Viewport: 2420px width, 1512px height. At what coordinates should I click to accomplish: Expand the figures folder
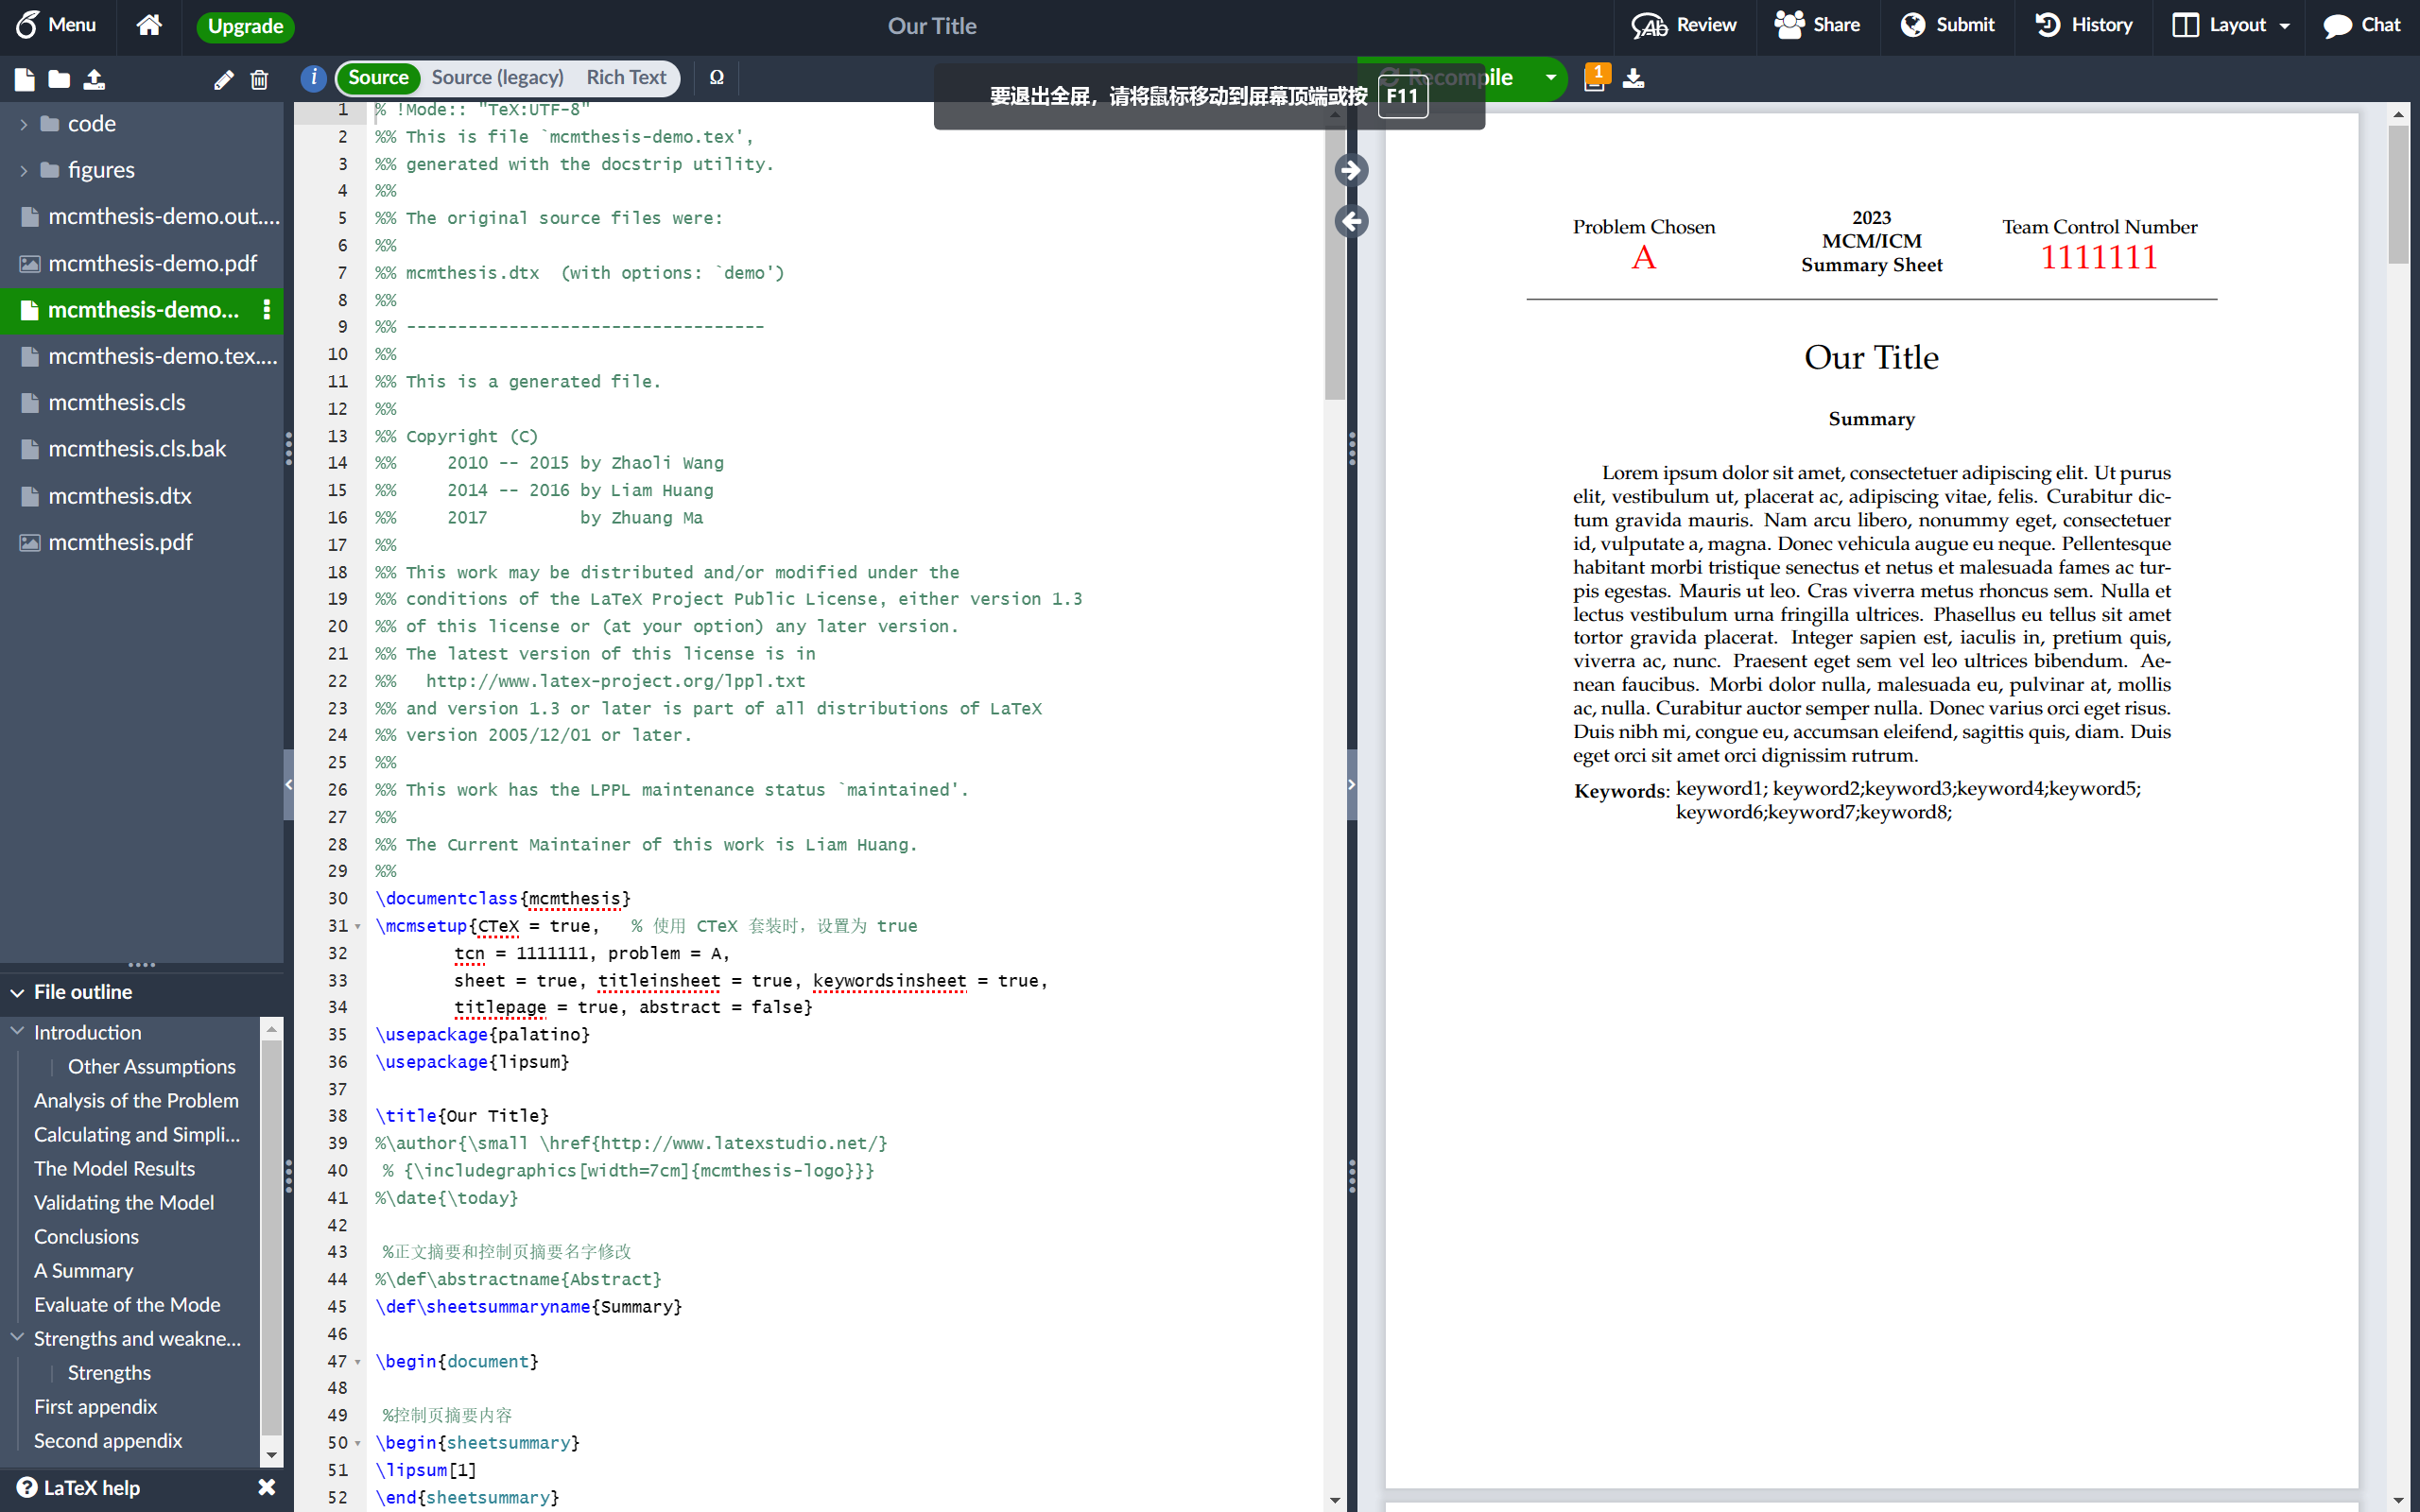coord(24,170)
